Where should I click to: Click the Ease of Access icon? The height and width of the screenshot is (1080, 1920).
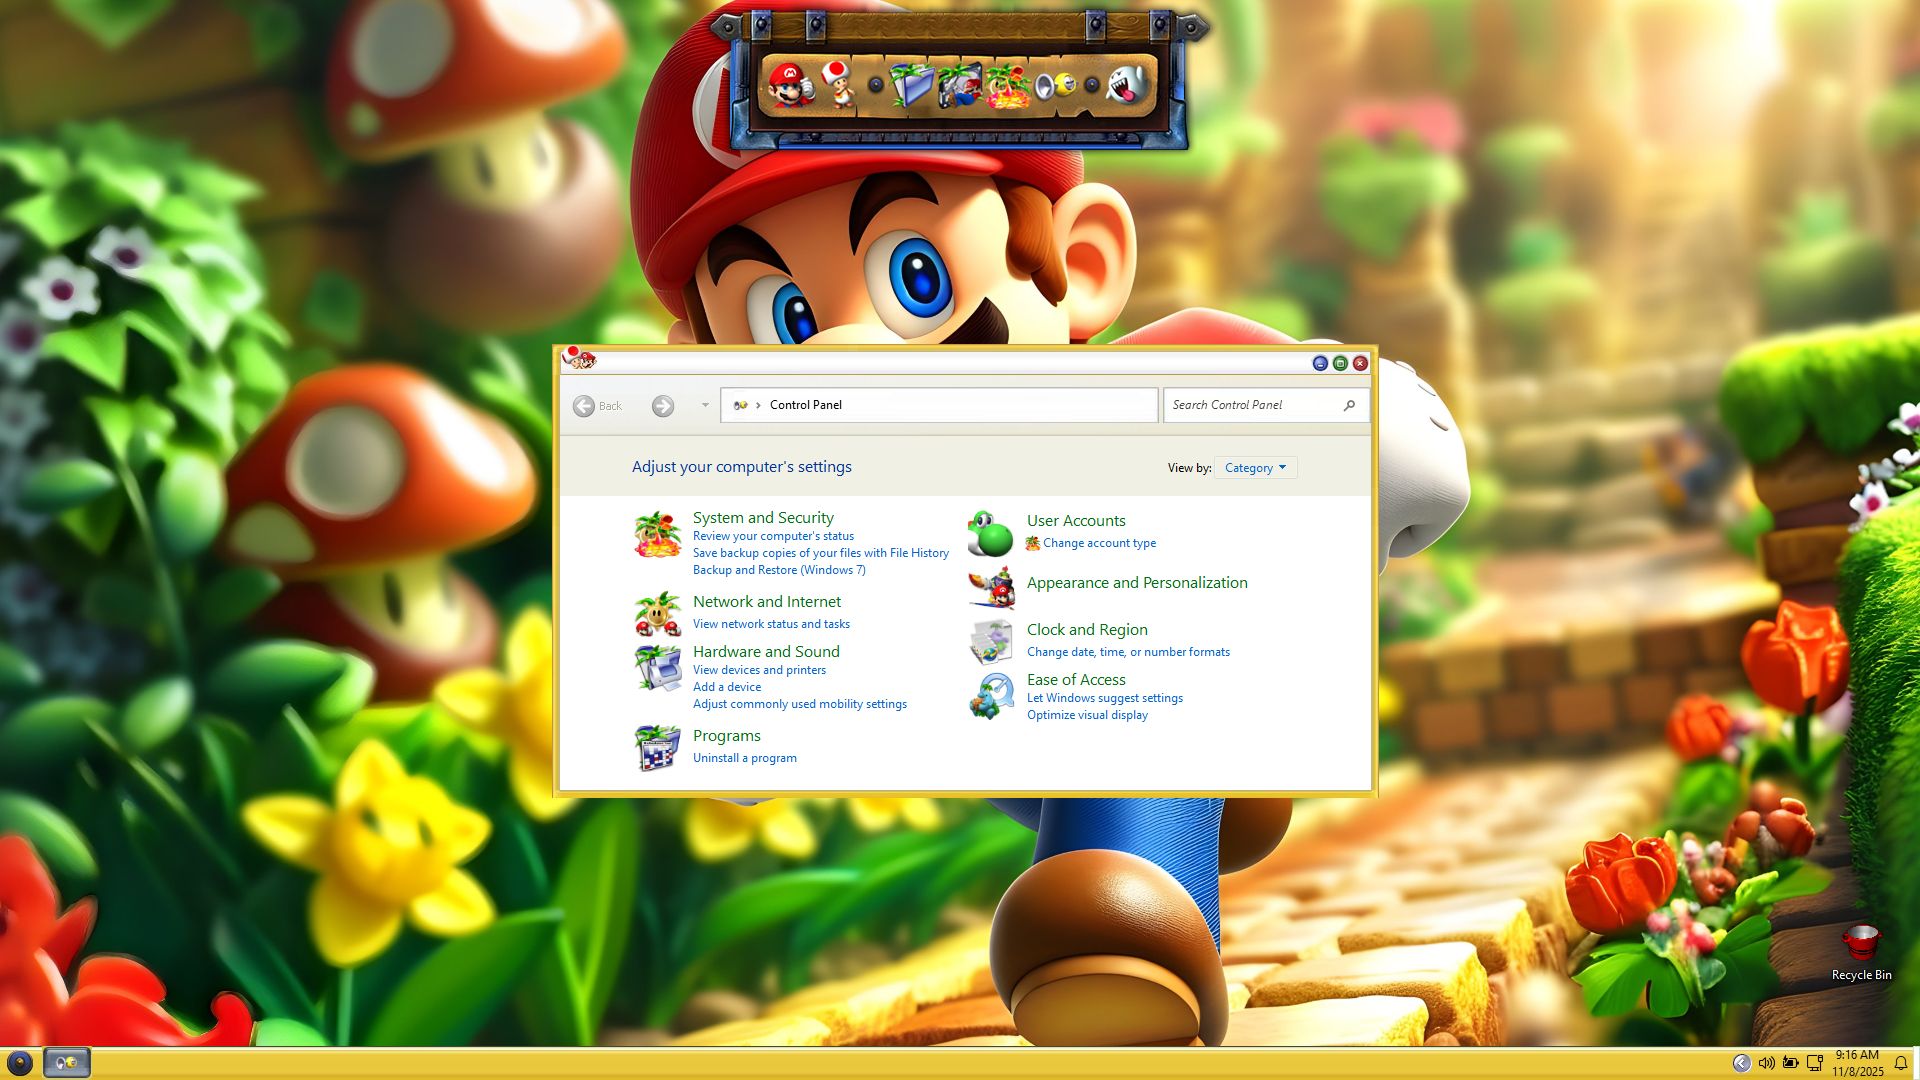990,696
